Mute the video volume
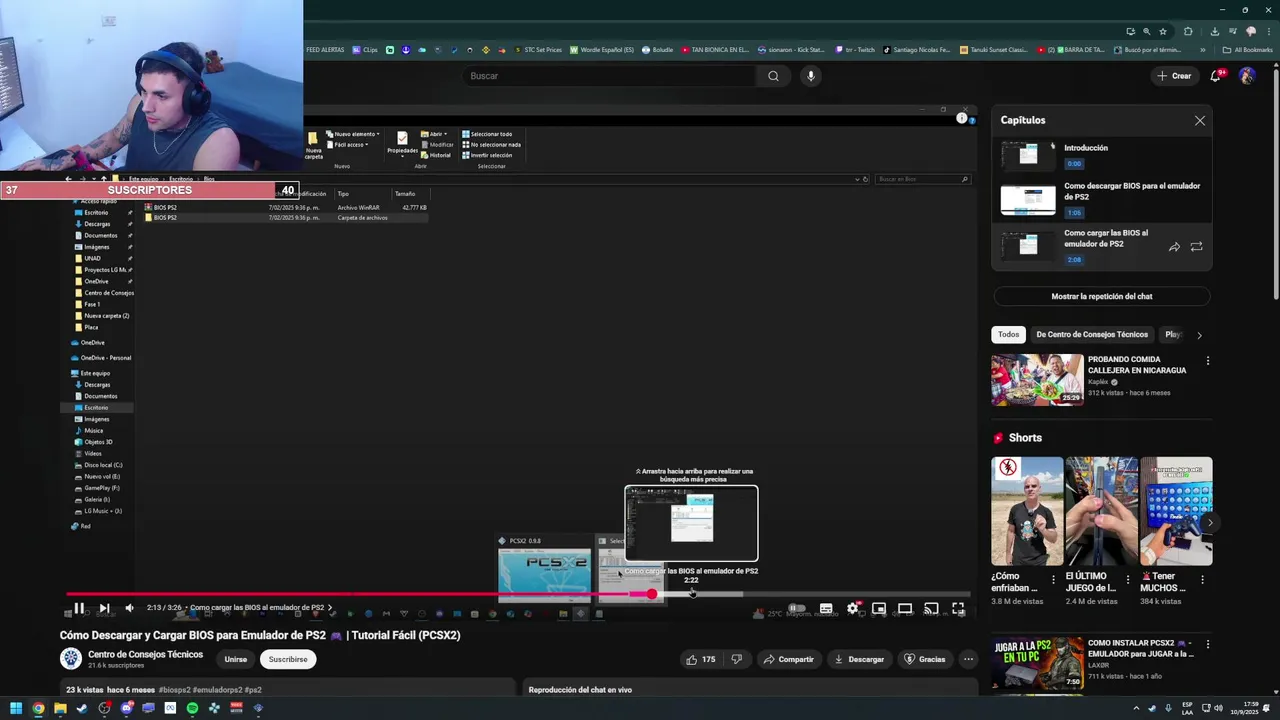1280x720 pixels. pyautogui.click(x=129, y=608)
